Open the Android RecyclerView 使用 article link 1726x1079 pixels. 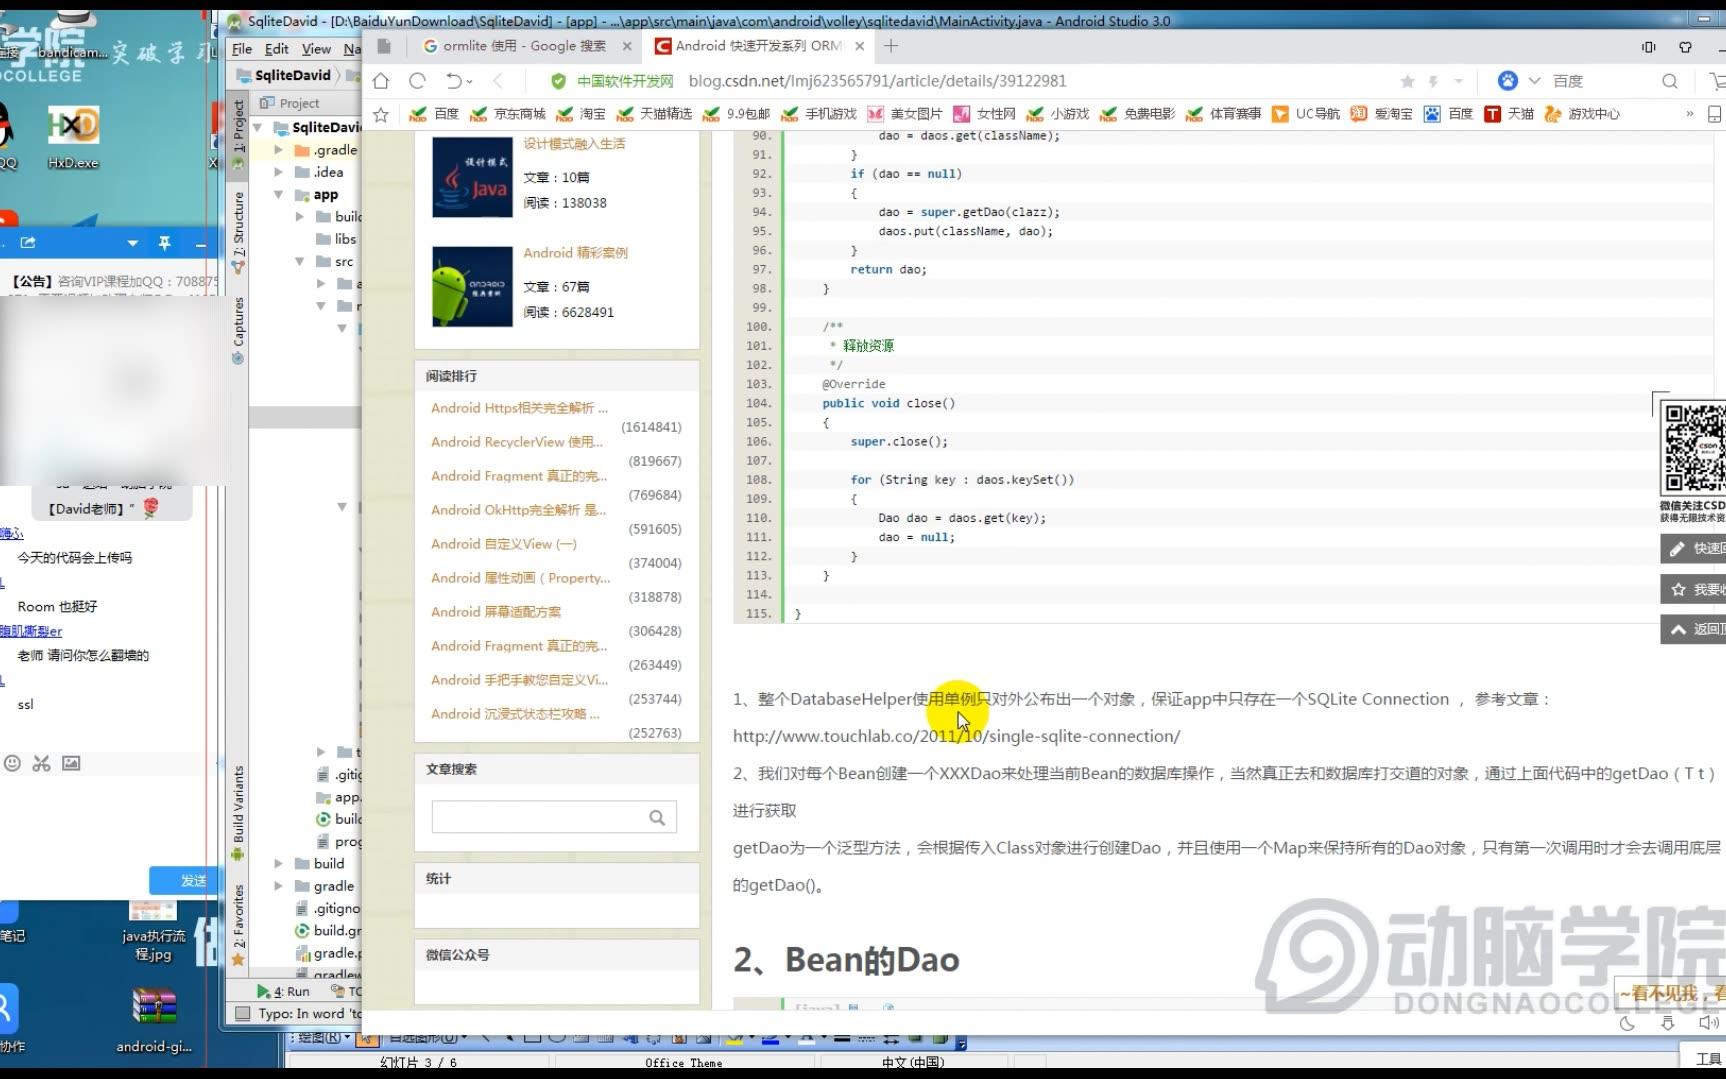(x=517, y=442)
